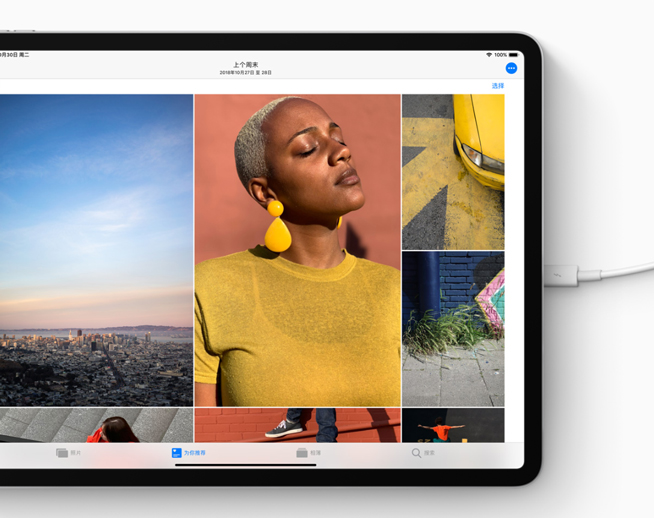Open the Search (搜索) tab
Viewport: 654px width, 518px height.
[423, 453]
